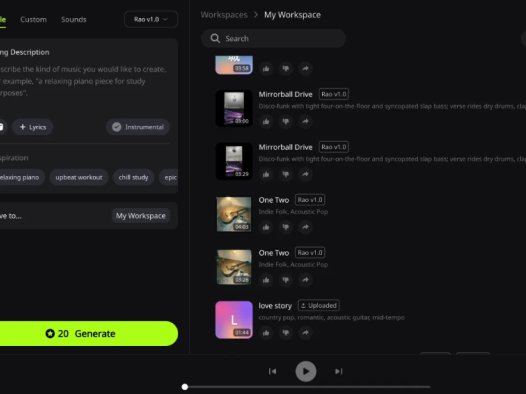526x394 pixels.
Task: Open the love story pink thumbnail
Action: click(x=234, y=320)
